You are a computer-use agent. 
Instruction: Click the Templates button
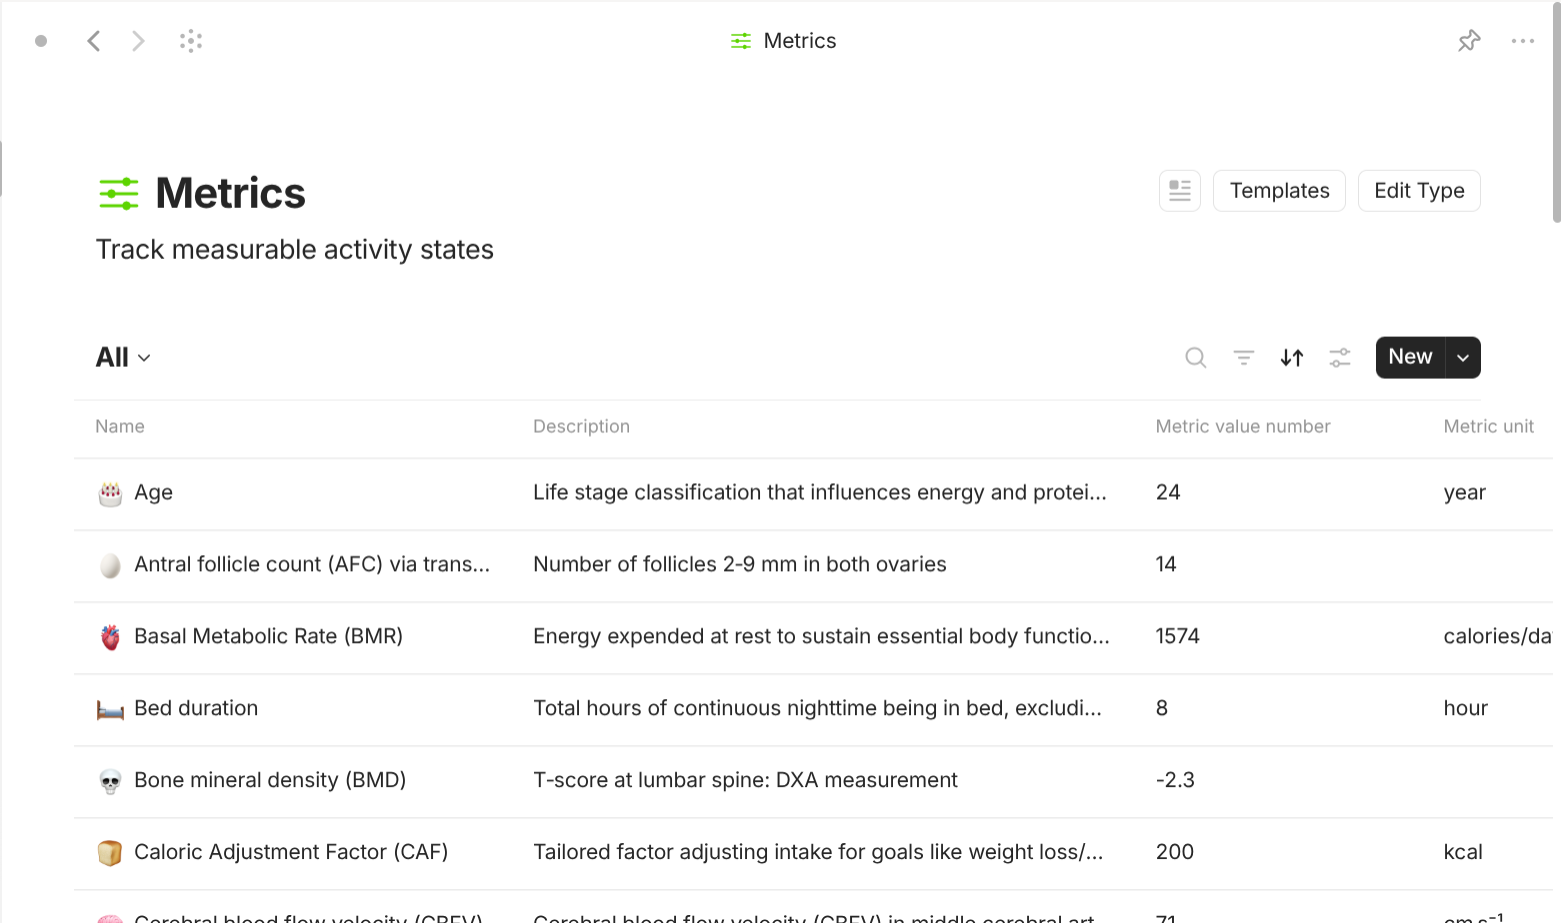coord(1278,191)
